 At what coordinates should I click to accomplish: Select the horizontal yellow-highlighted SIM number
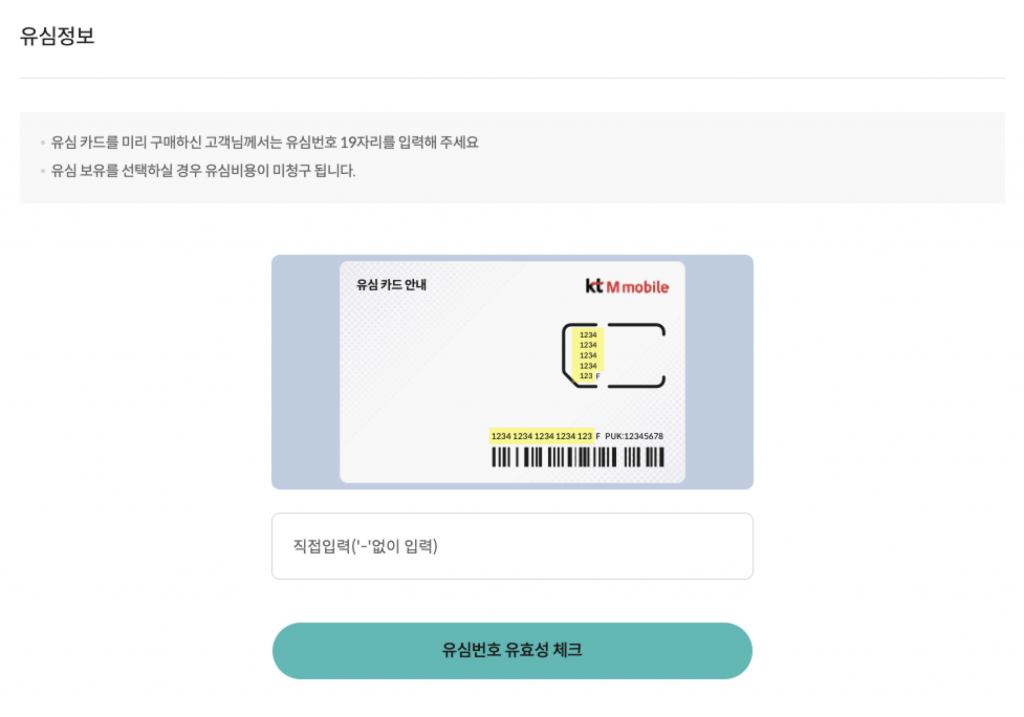pos(541,436)
